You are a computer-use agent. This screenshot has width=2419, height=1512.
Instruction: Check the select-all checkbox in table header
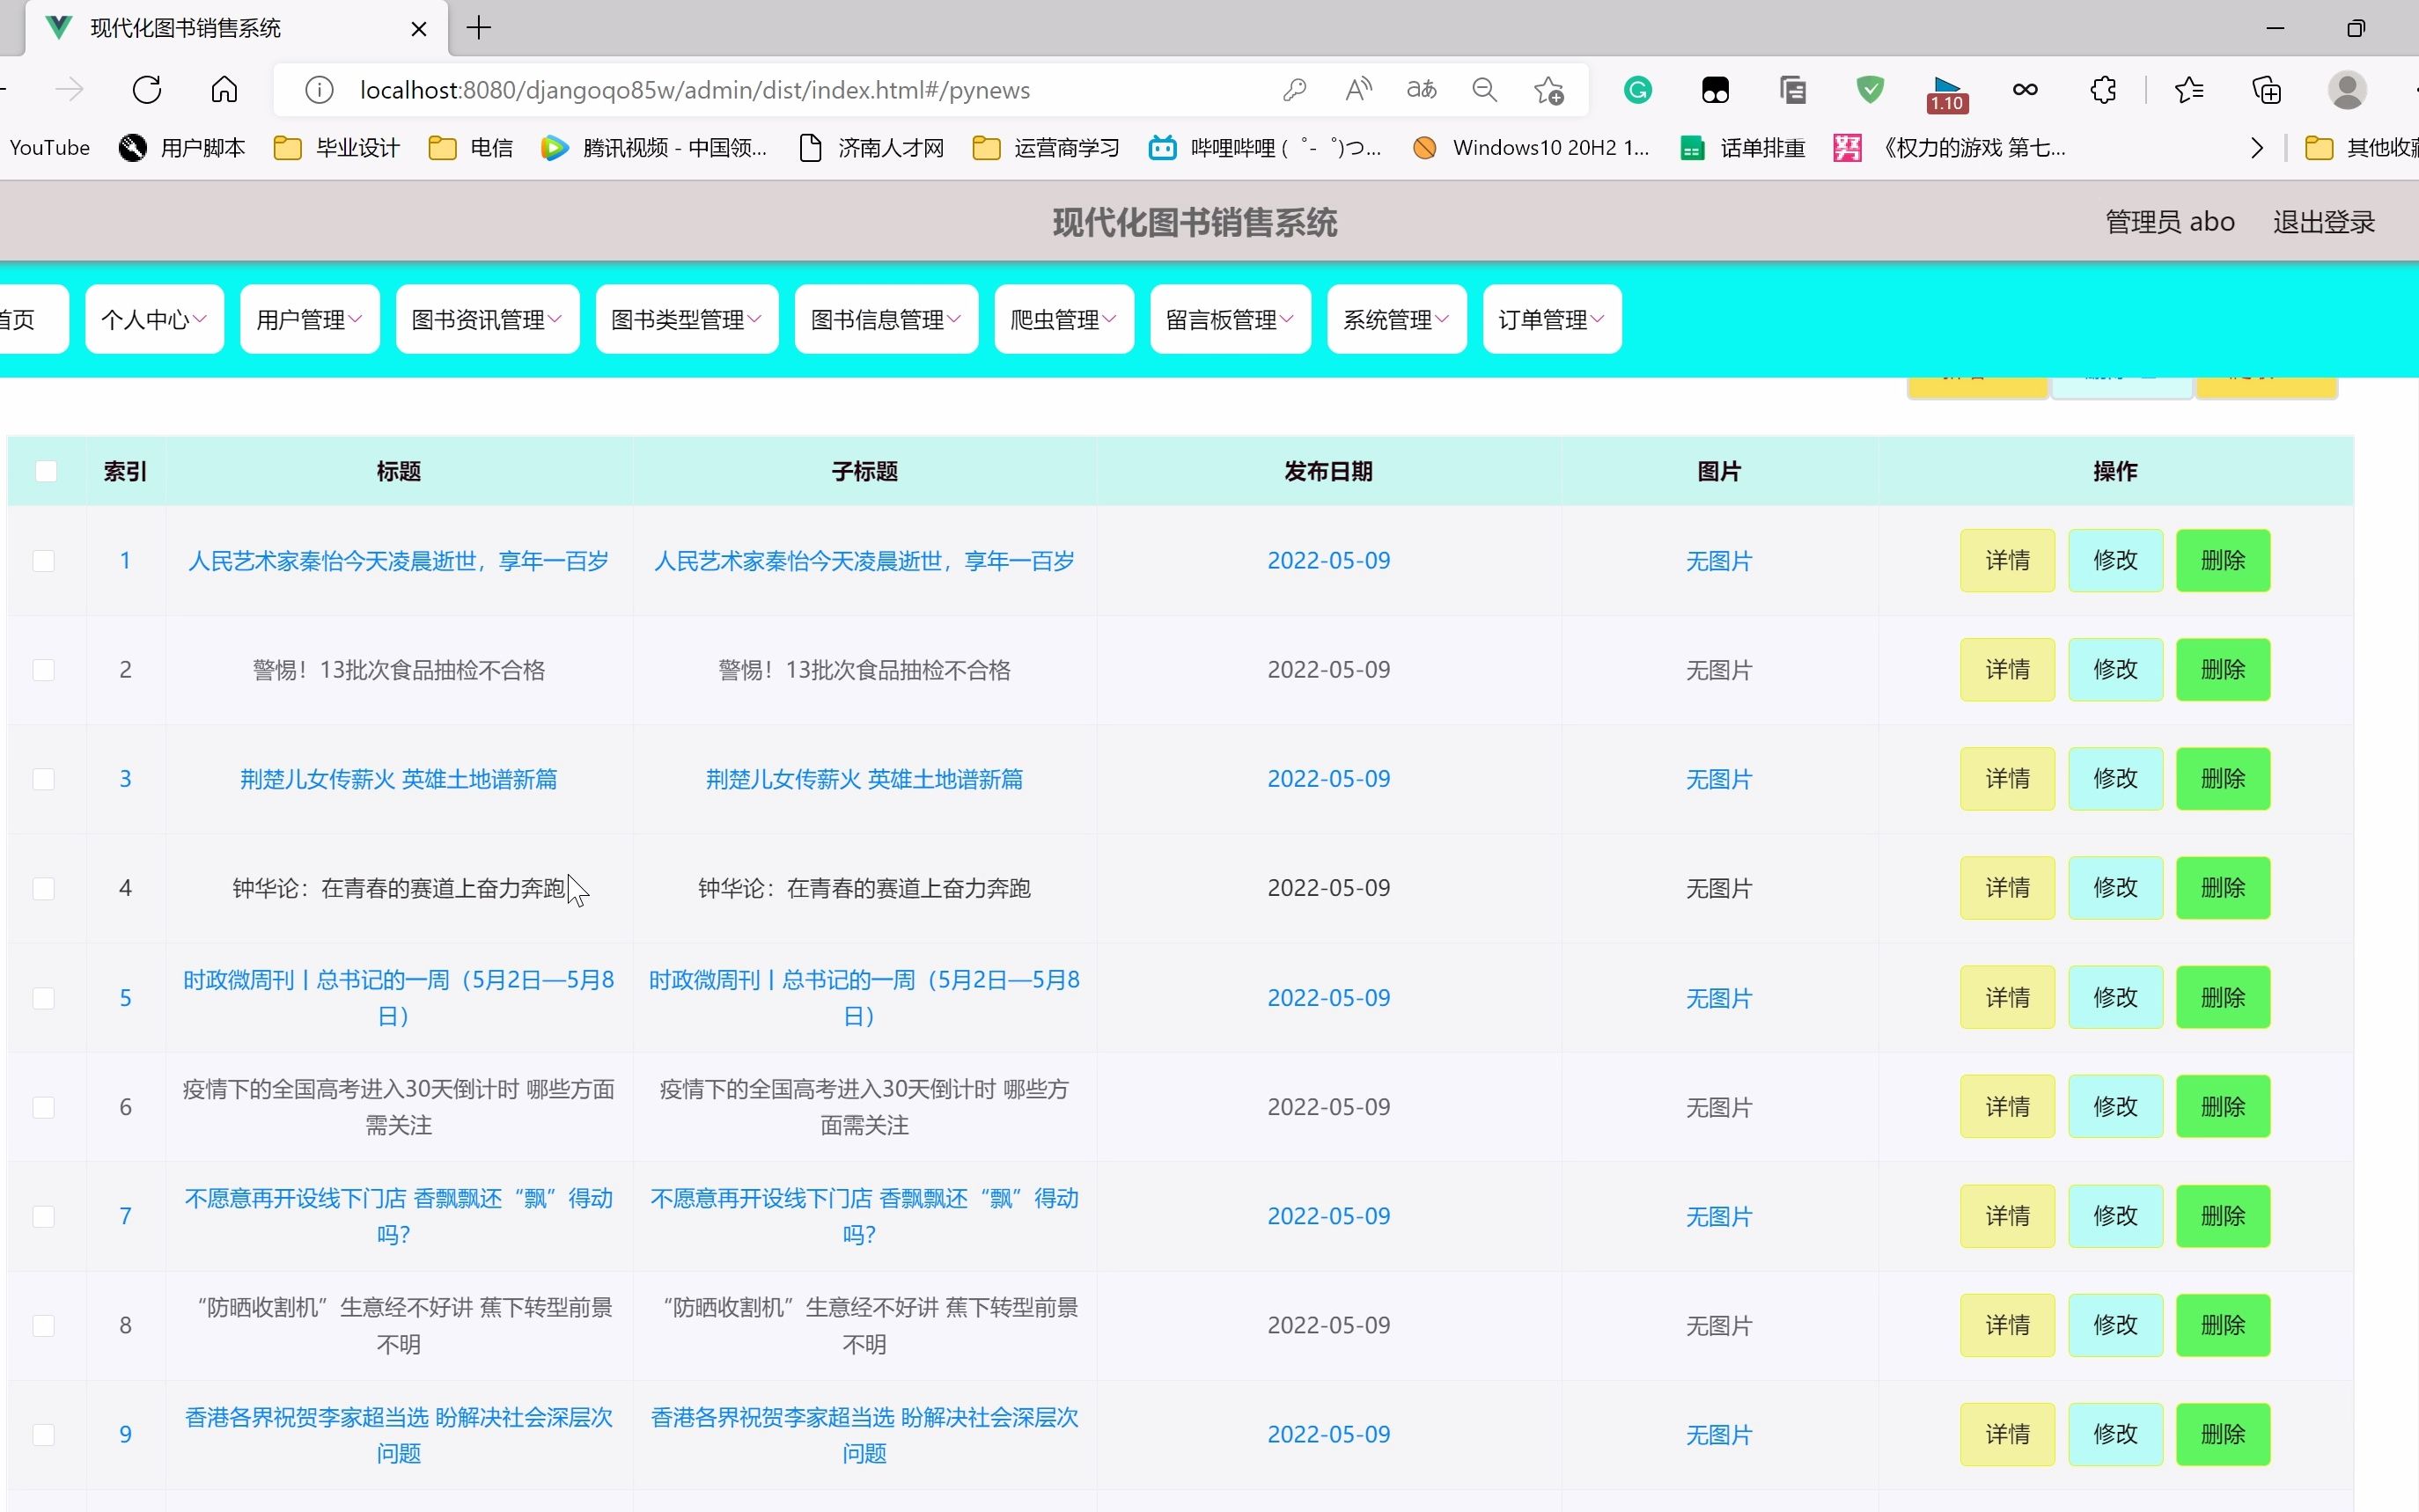[46, 470]
